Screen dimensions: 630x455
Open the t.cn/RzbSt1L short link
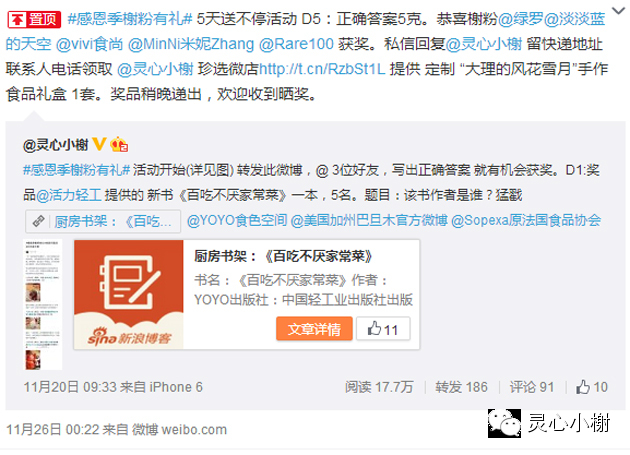click(322, 69)
